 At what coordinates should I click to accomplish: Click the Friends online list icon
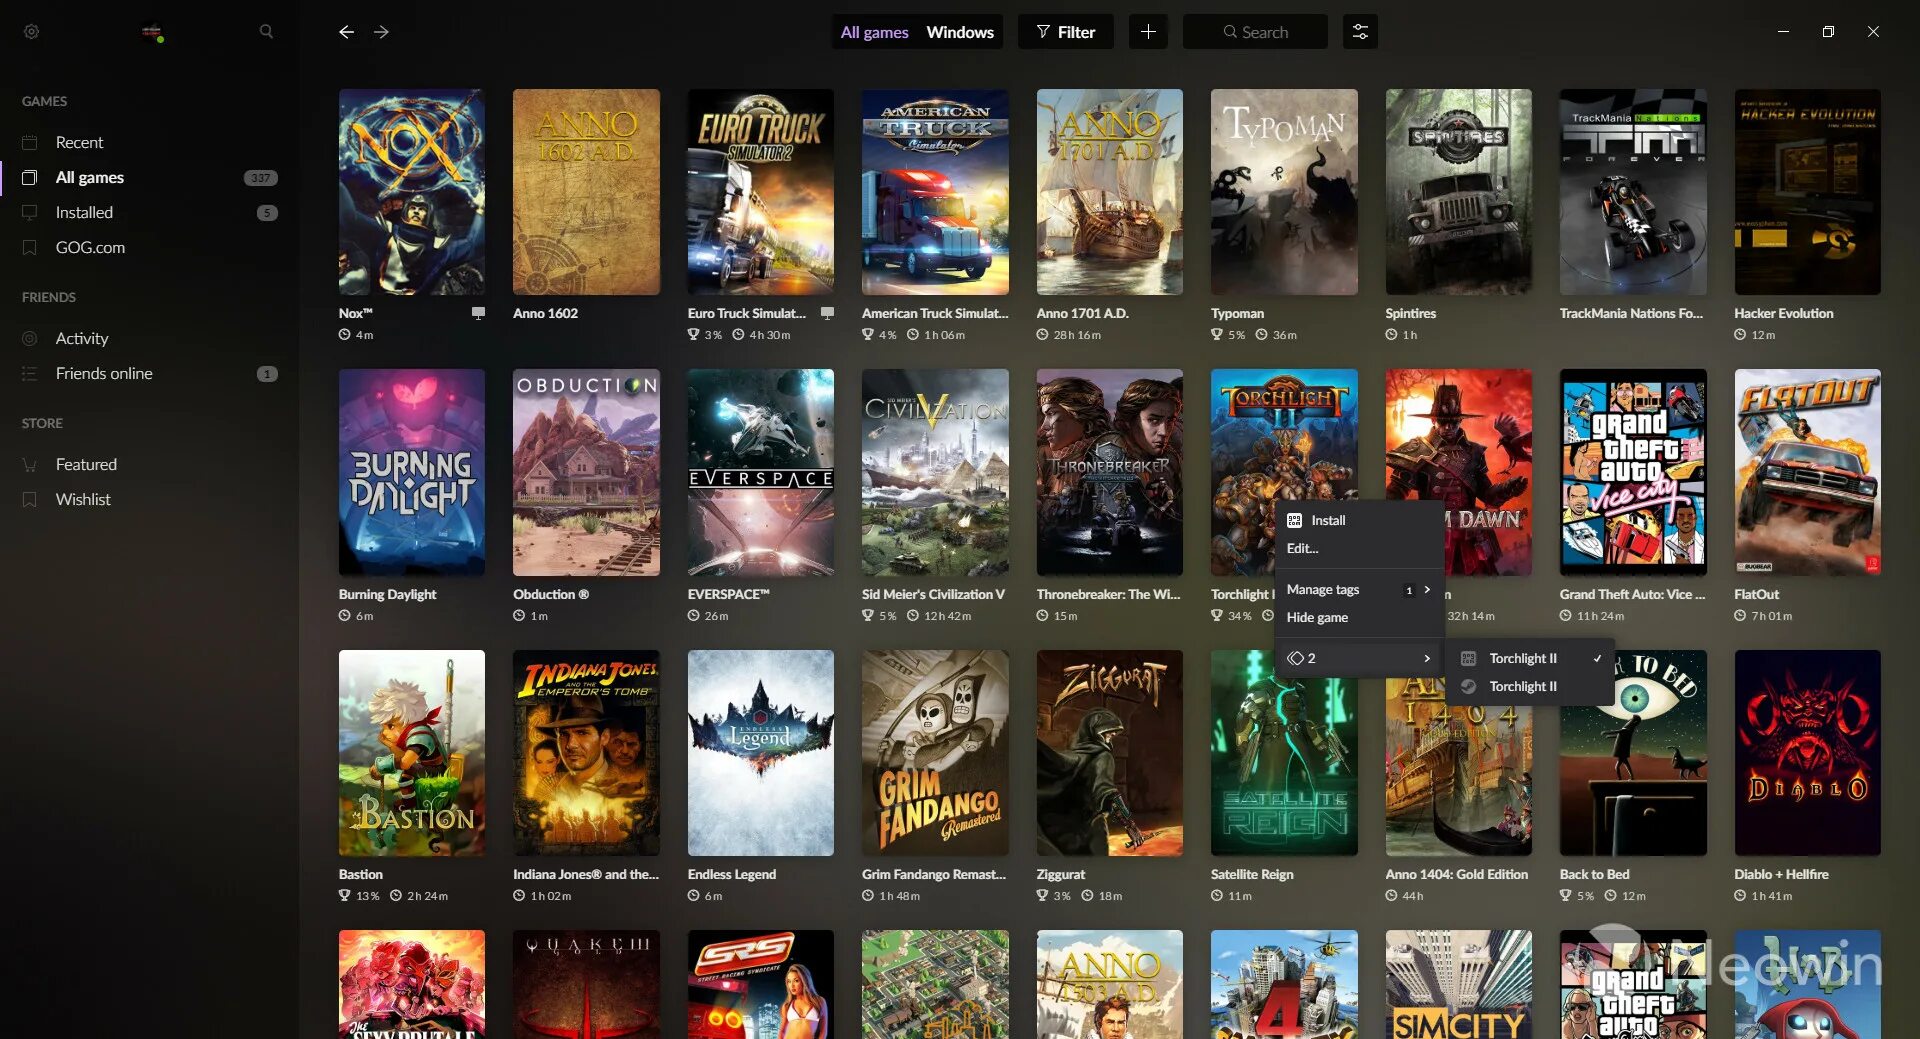coord(30,373)
